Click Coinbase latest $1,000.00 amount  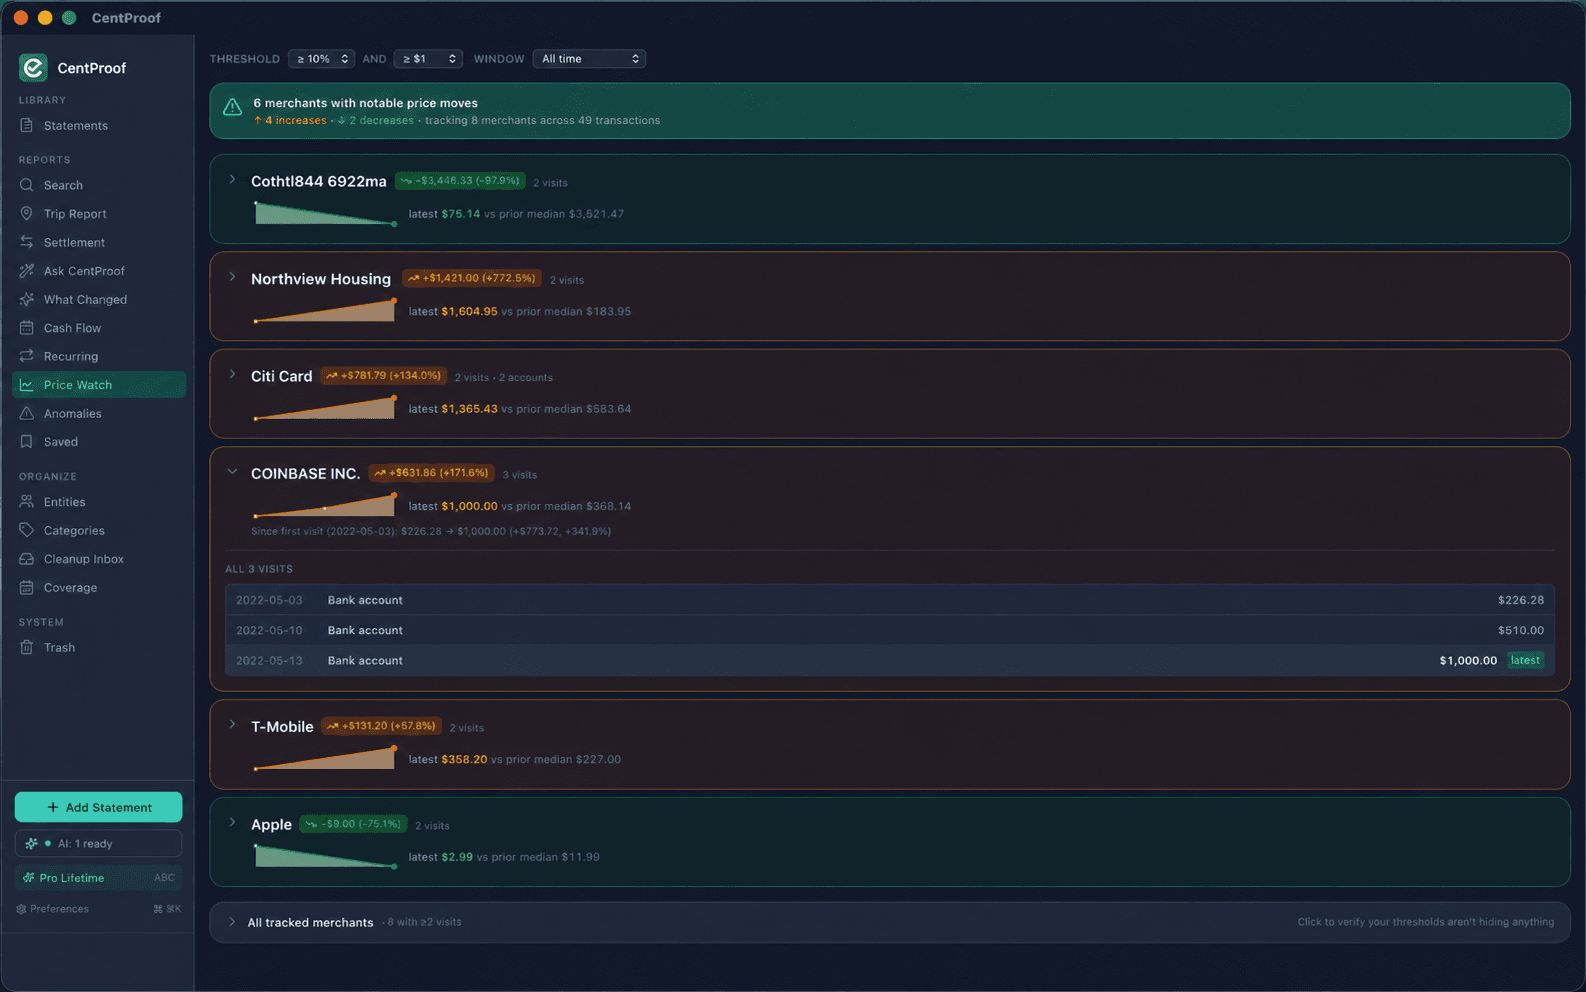pos(469,506)
